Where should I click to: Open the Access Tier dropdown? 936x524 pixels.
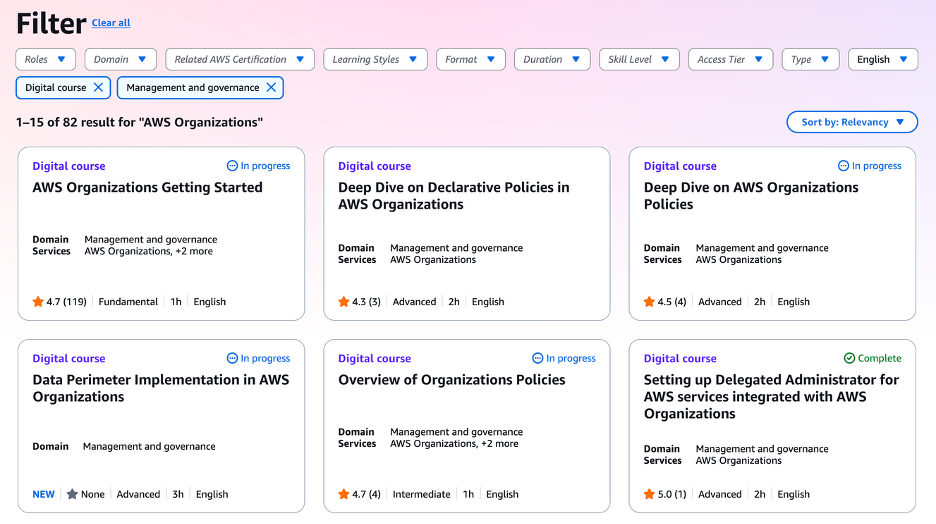tap(731, 60)
